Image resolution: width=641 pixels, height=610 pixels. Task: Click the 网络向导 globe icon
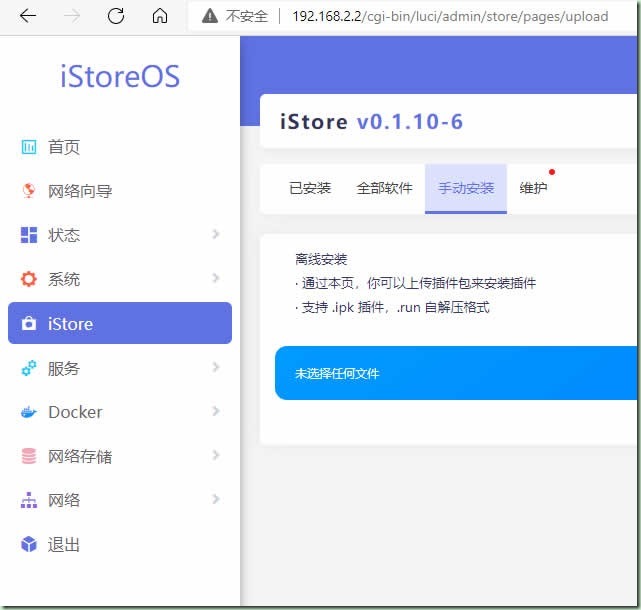[29, 191]
